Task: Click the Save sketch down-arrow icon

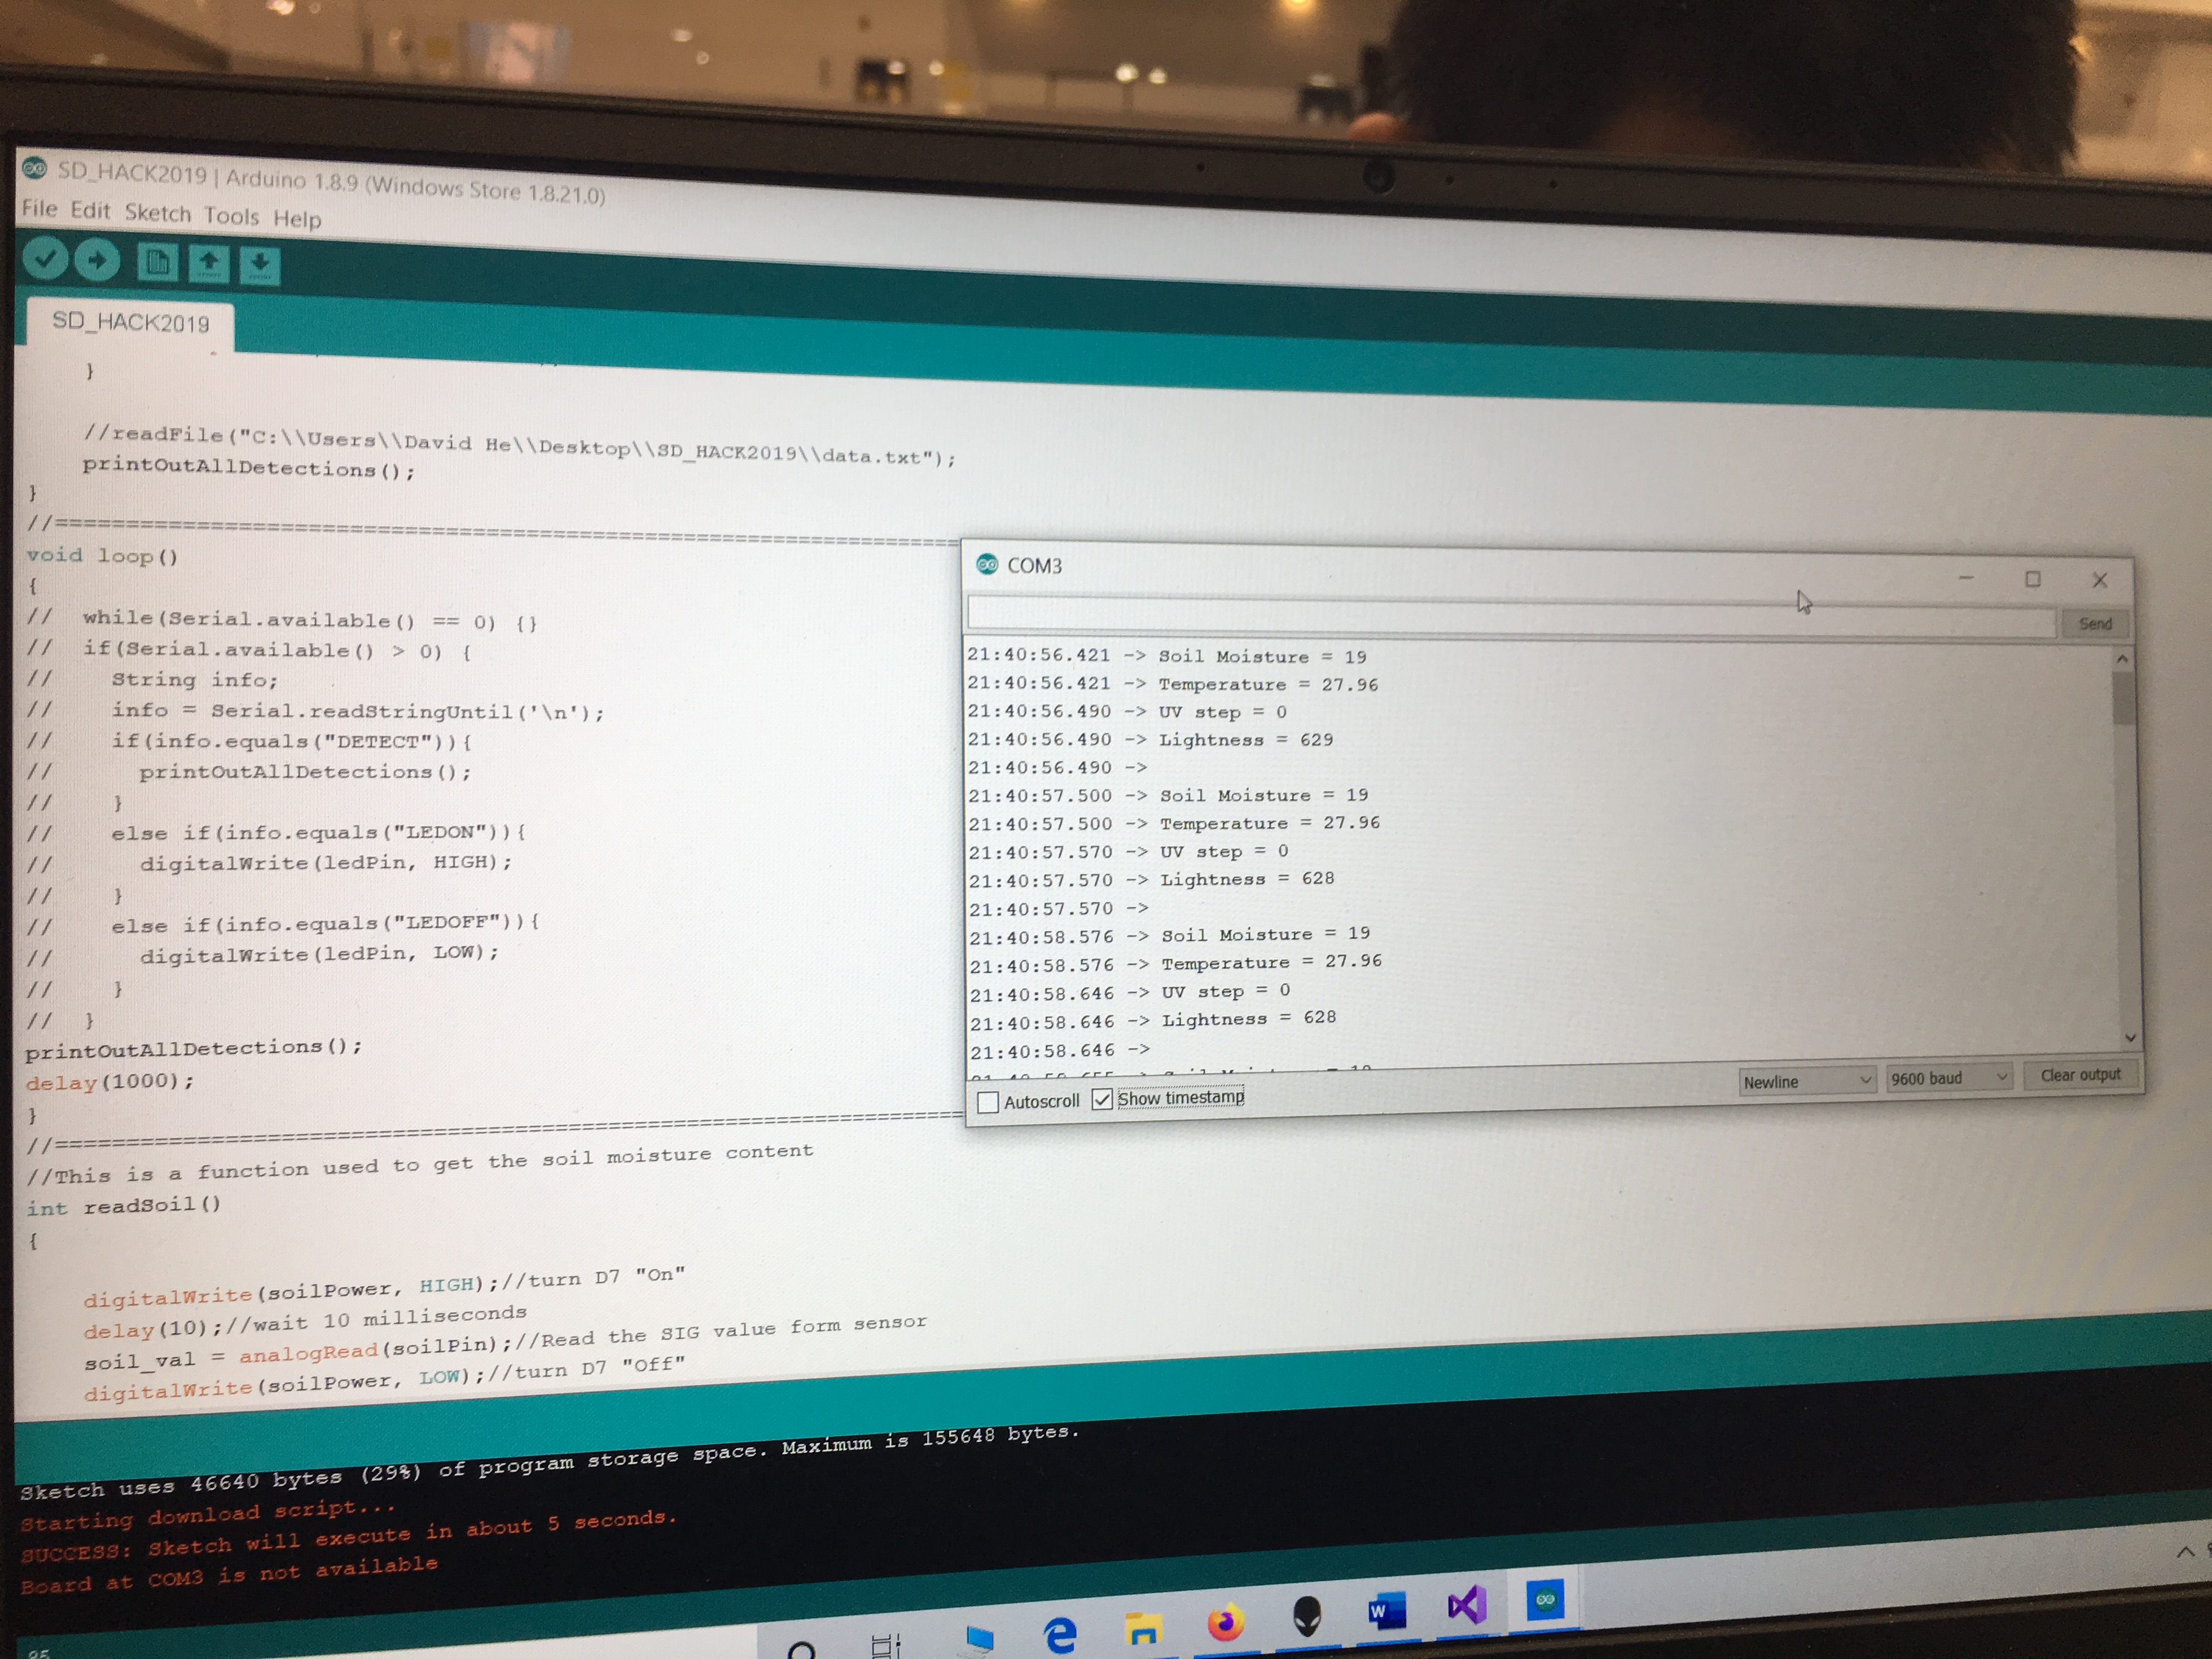Action: tap(260, 266)
